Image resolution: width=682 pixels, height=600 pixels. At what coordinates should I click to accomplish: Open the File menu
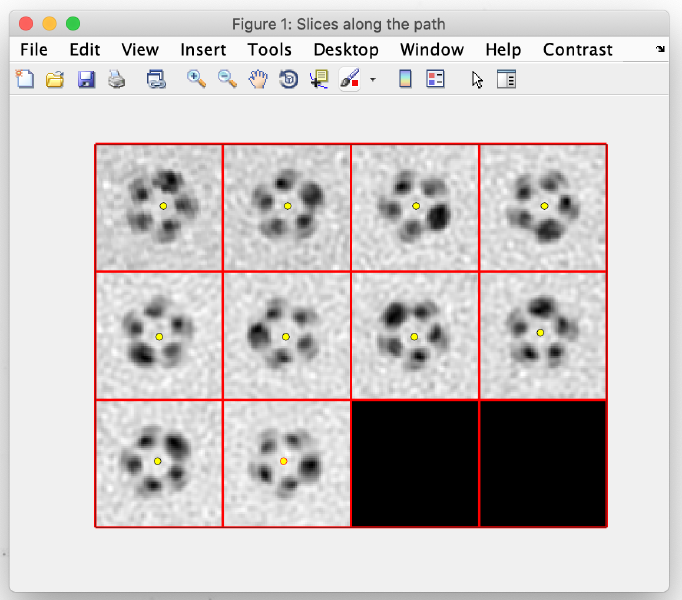(34, 50)
